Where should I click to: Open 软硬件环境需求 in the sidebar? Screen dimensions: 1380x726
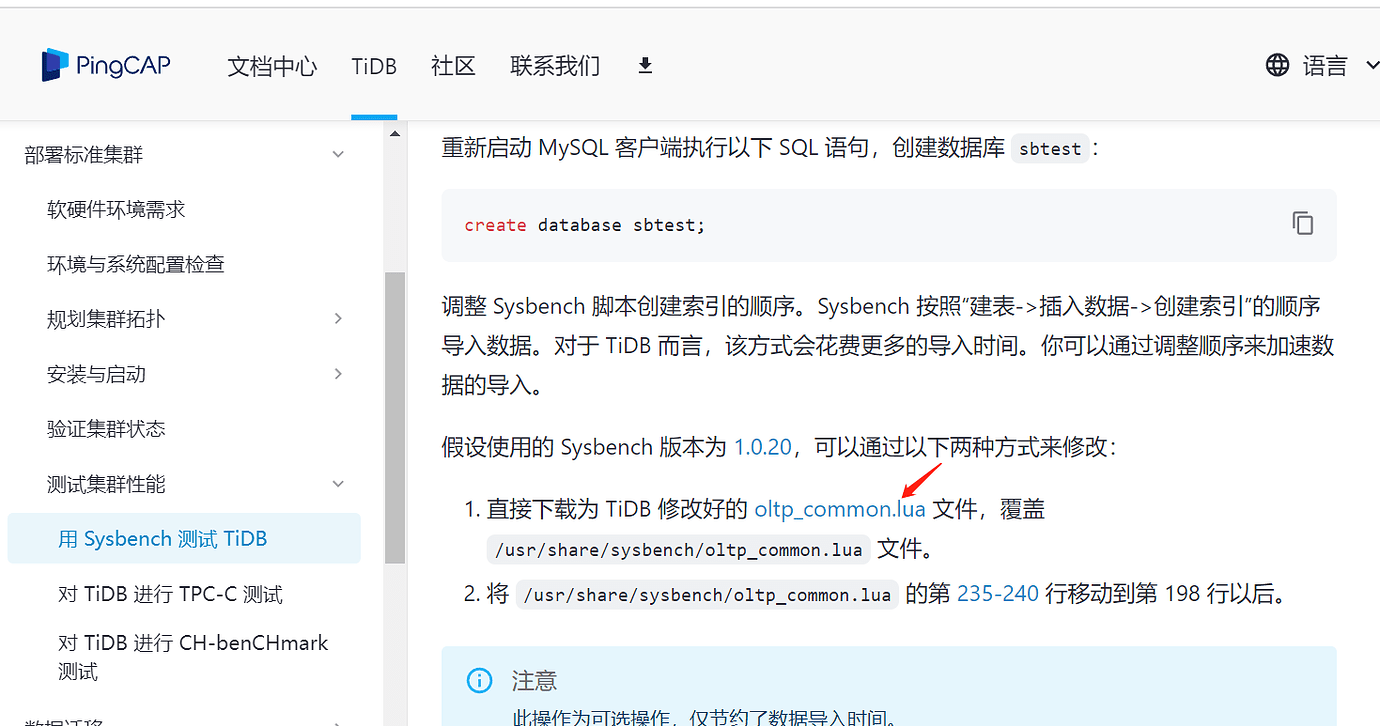click(x=116, y=210)
